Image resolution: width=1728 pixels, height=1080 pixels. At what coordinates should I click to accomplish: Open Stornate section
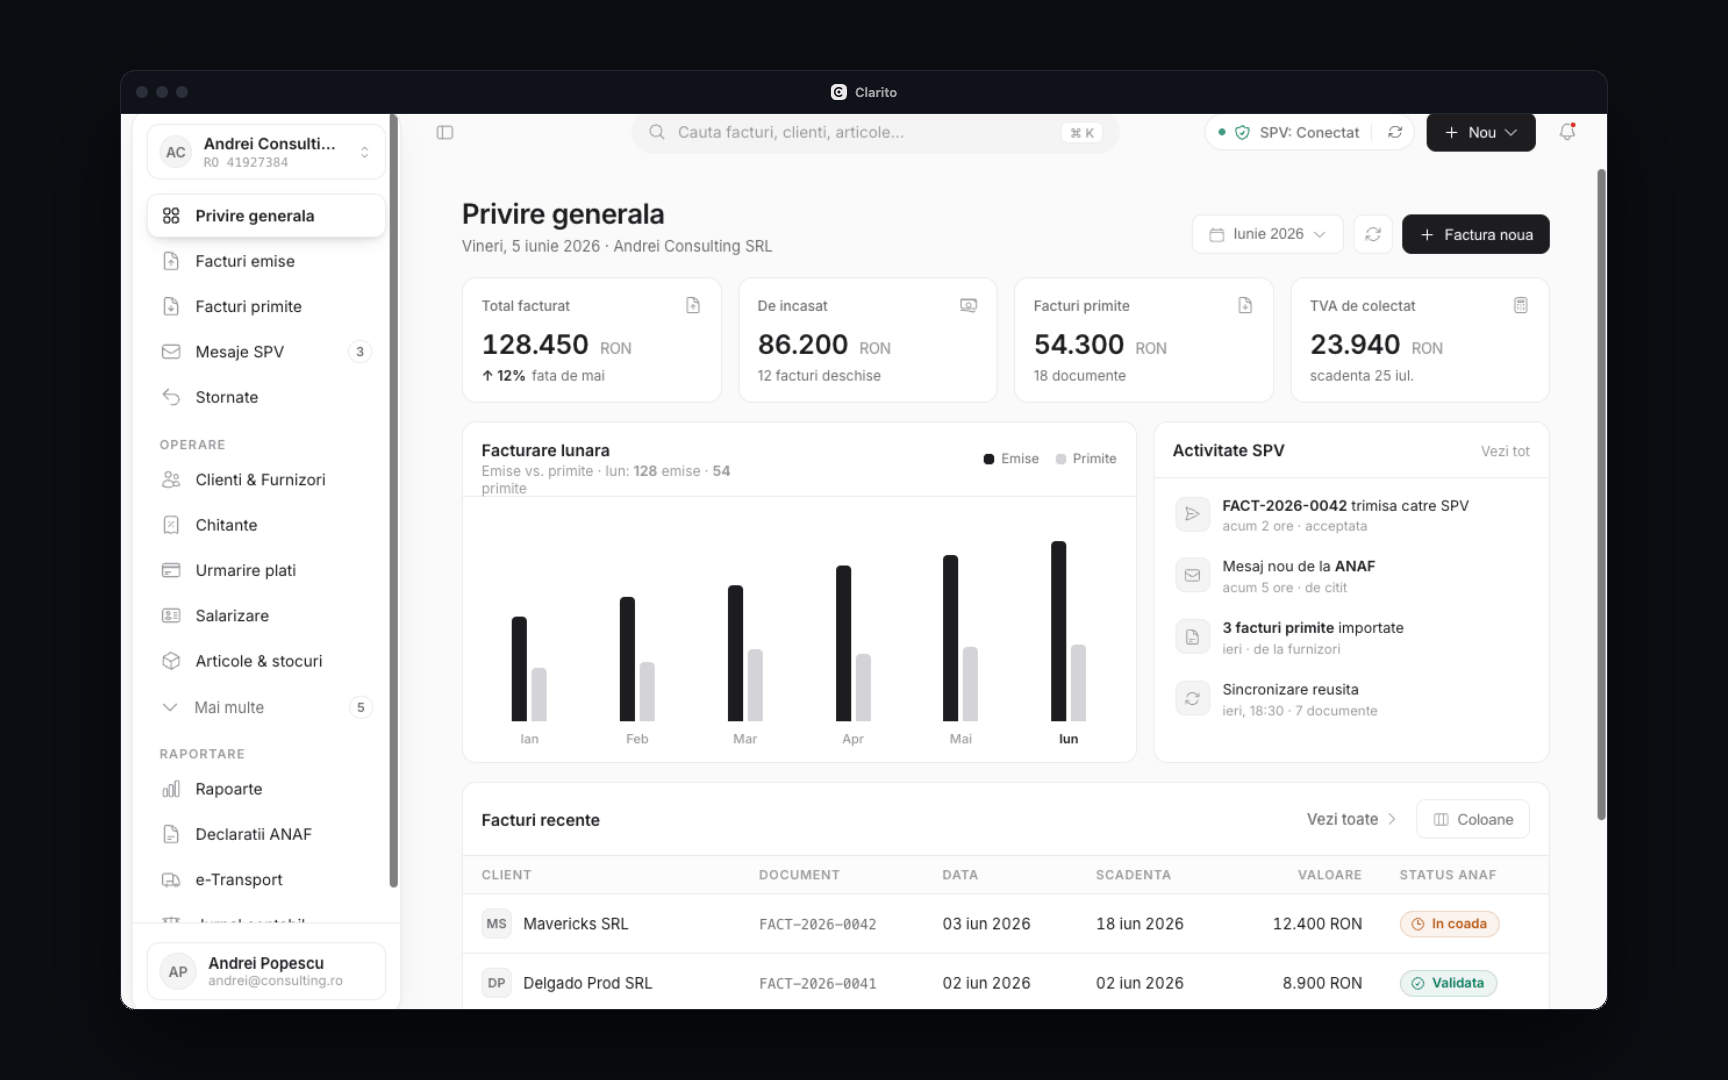pos(266,397)
